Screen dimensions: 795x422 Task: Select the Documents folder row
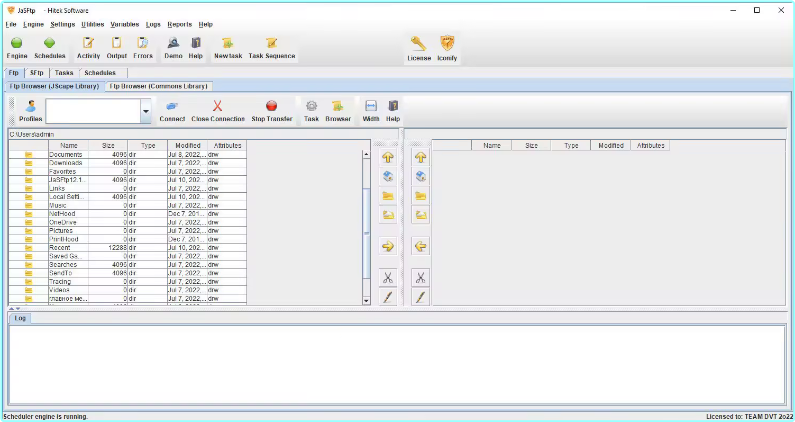[128, 155]
